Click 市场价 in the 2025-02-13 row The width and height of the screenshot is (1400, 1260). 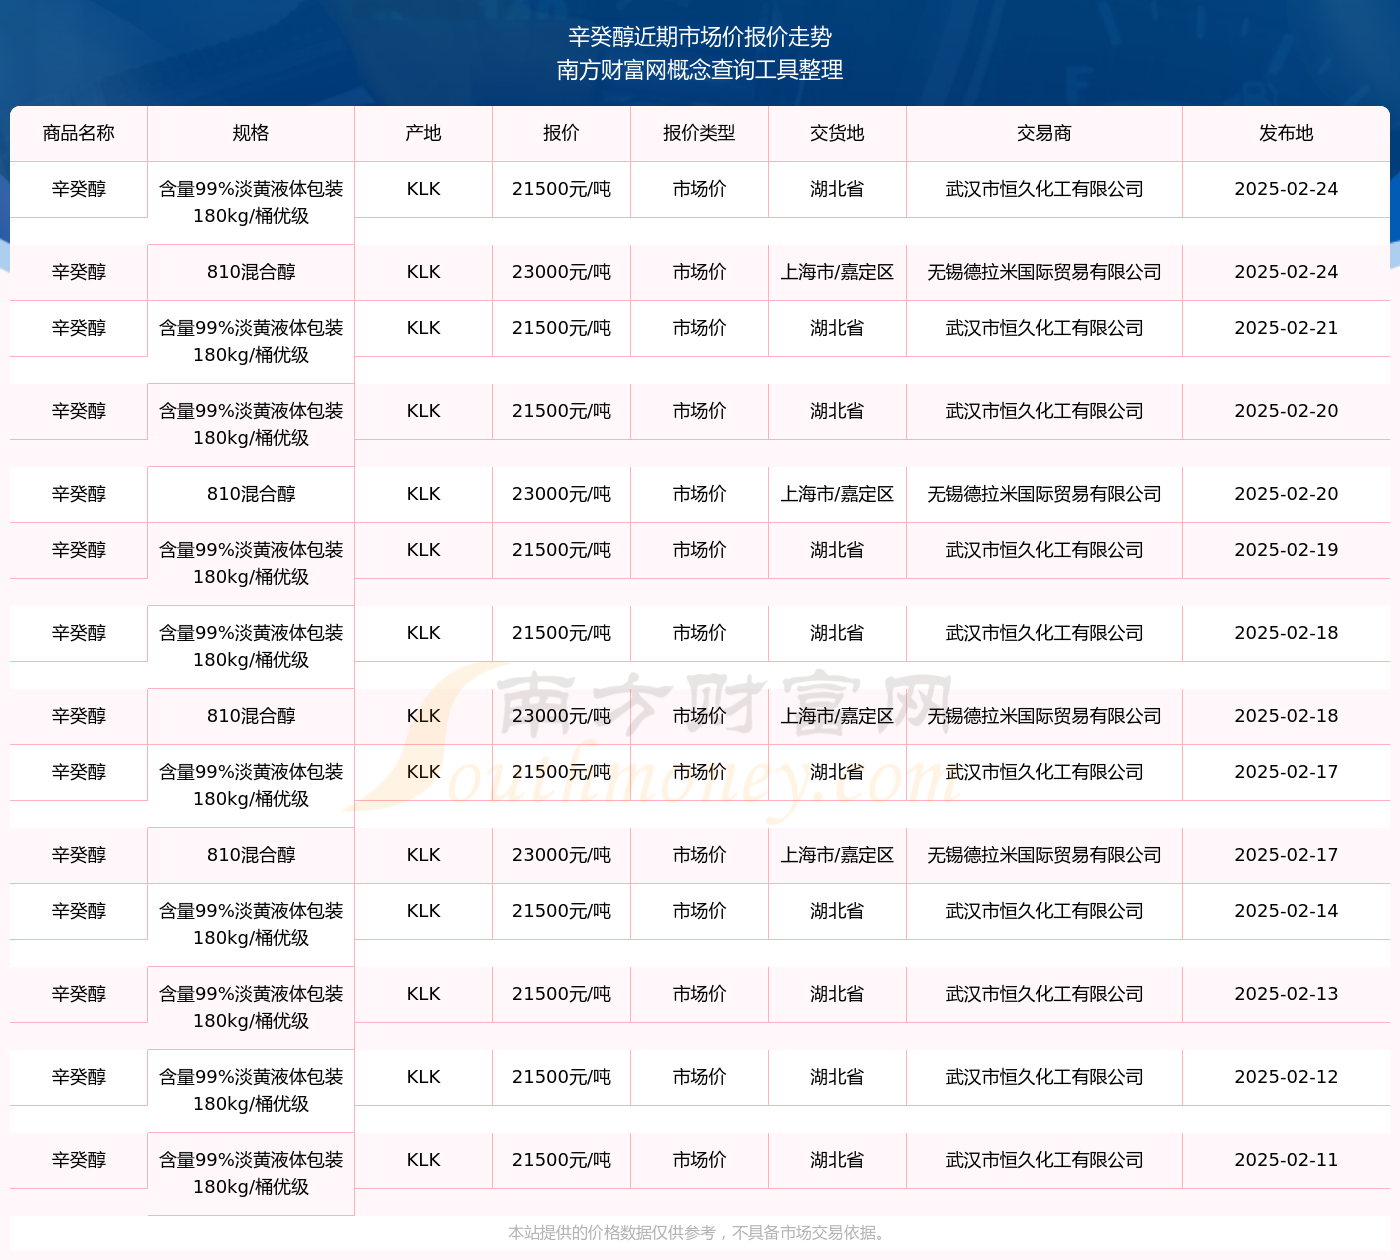(x=700, y=994)
